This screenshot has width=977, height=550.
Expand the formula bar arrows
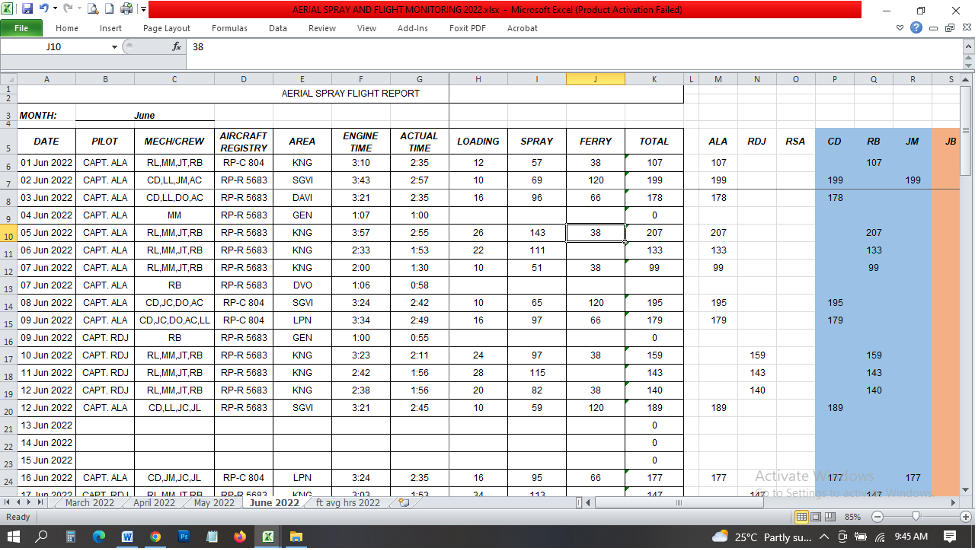(x=968, y=47)
